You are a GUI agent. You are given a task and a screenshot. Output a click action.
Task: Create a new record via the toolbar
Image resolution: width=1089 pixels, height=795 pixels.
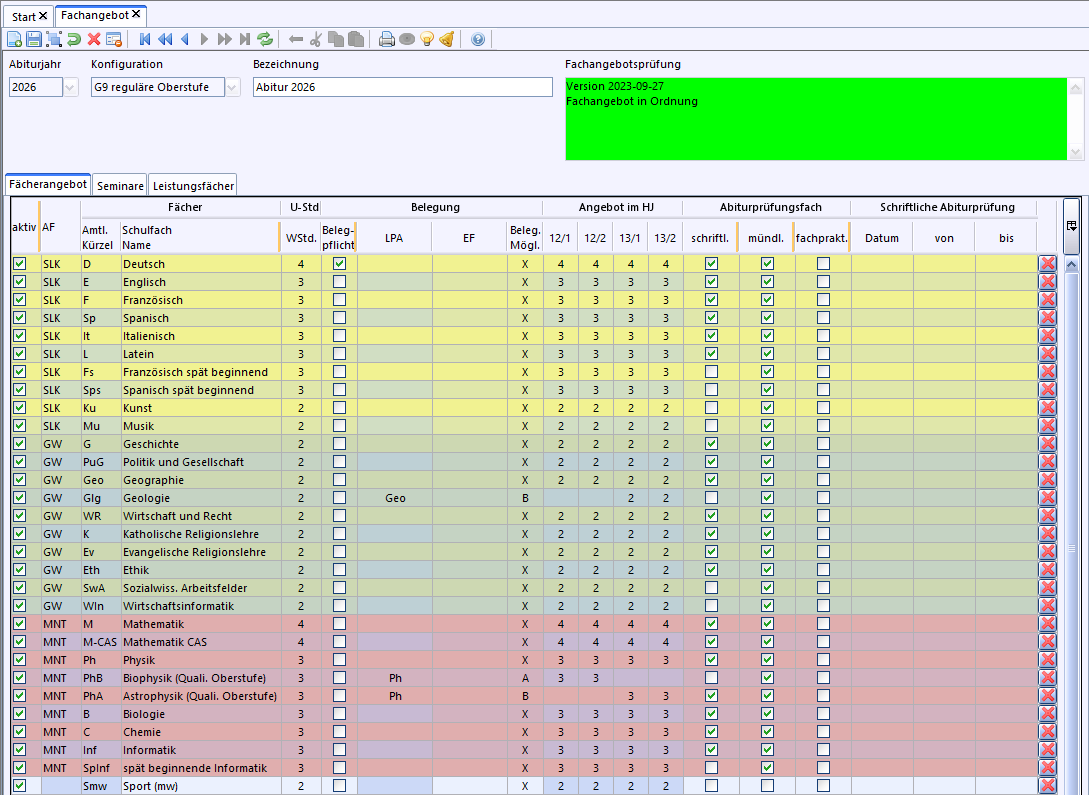pyautogui.click(x=14, y=40)
